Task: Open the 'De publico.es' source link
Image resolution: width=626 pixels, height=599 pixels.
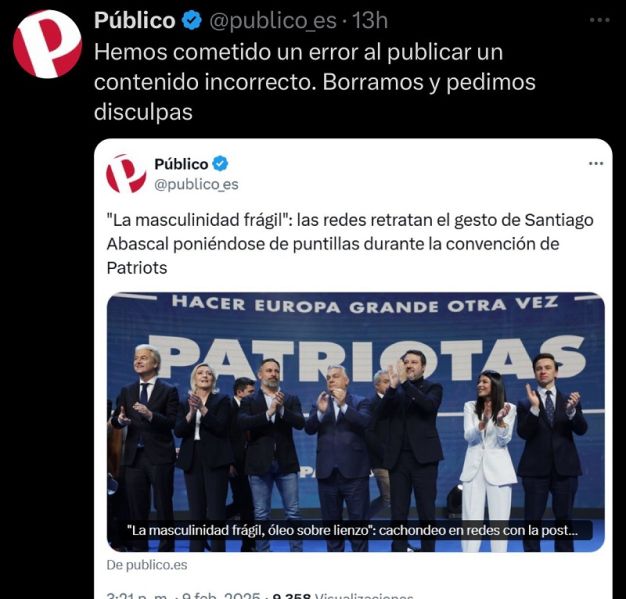Action: pyautogui.click(x=147, y=565)
